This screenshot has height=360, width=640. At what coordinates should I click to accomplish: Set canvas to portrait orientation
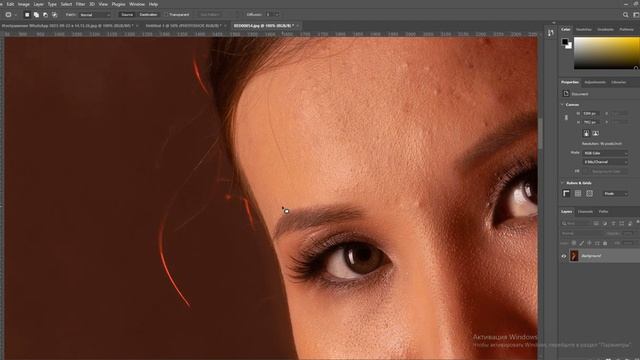tap(586, 133)
